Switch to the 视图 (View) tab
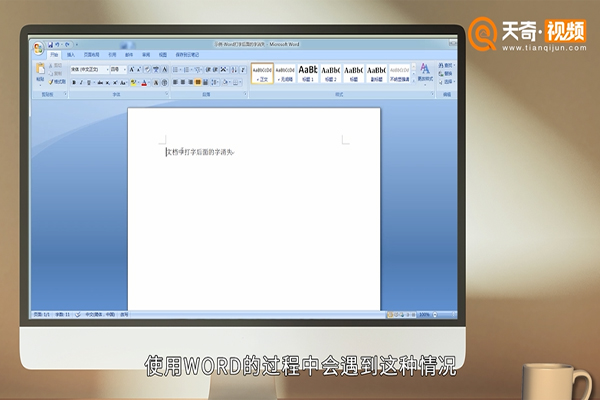The width and height of the screenshot is (600, 400). tap(163, 55)
